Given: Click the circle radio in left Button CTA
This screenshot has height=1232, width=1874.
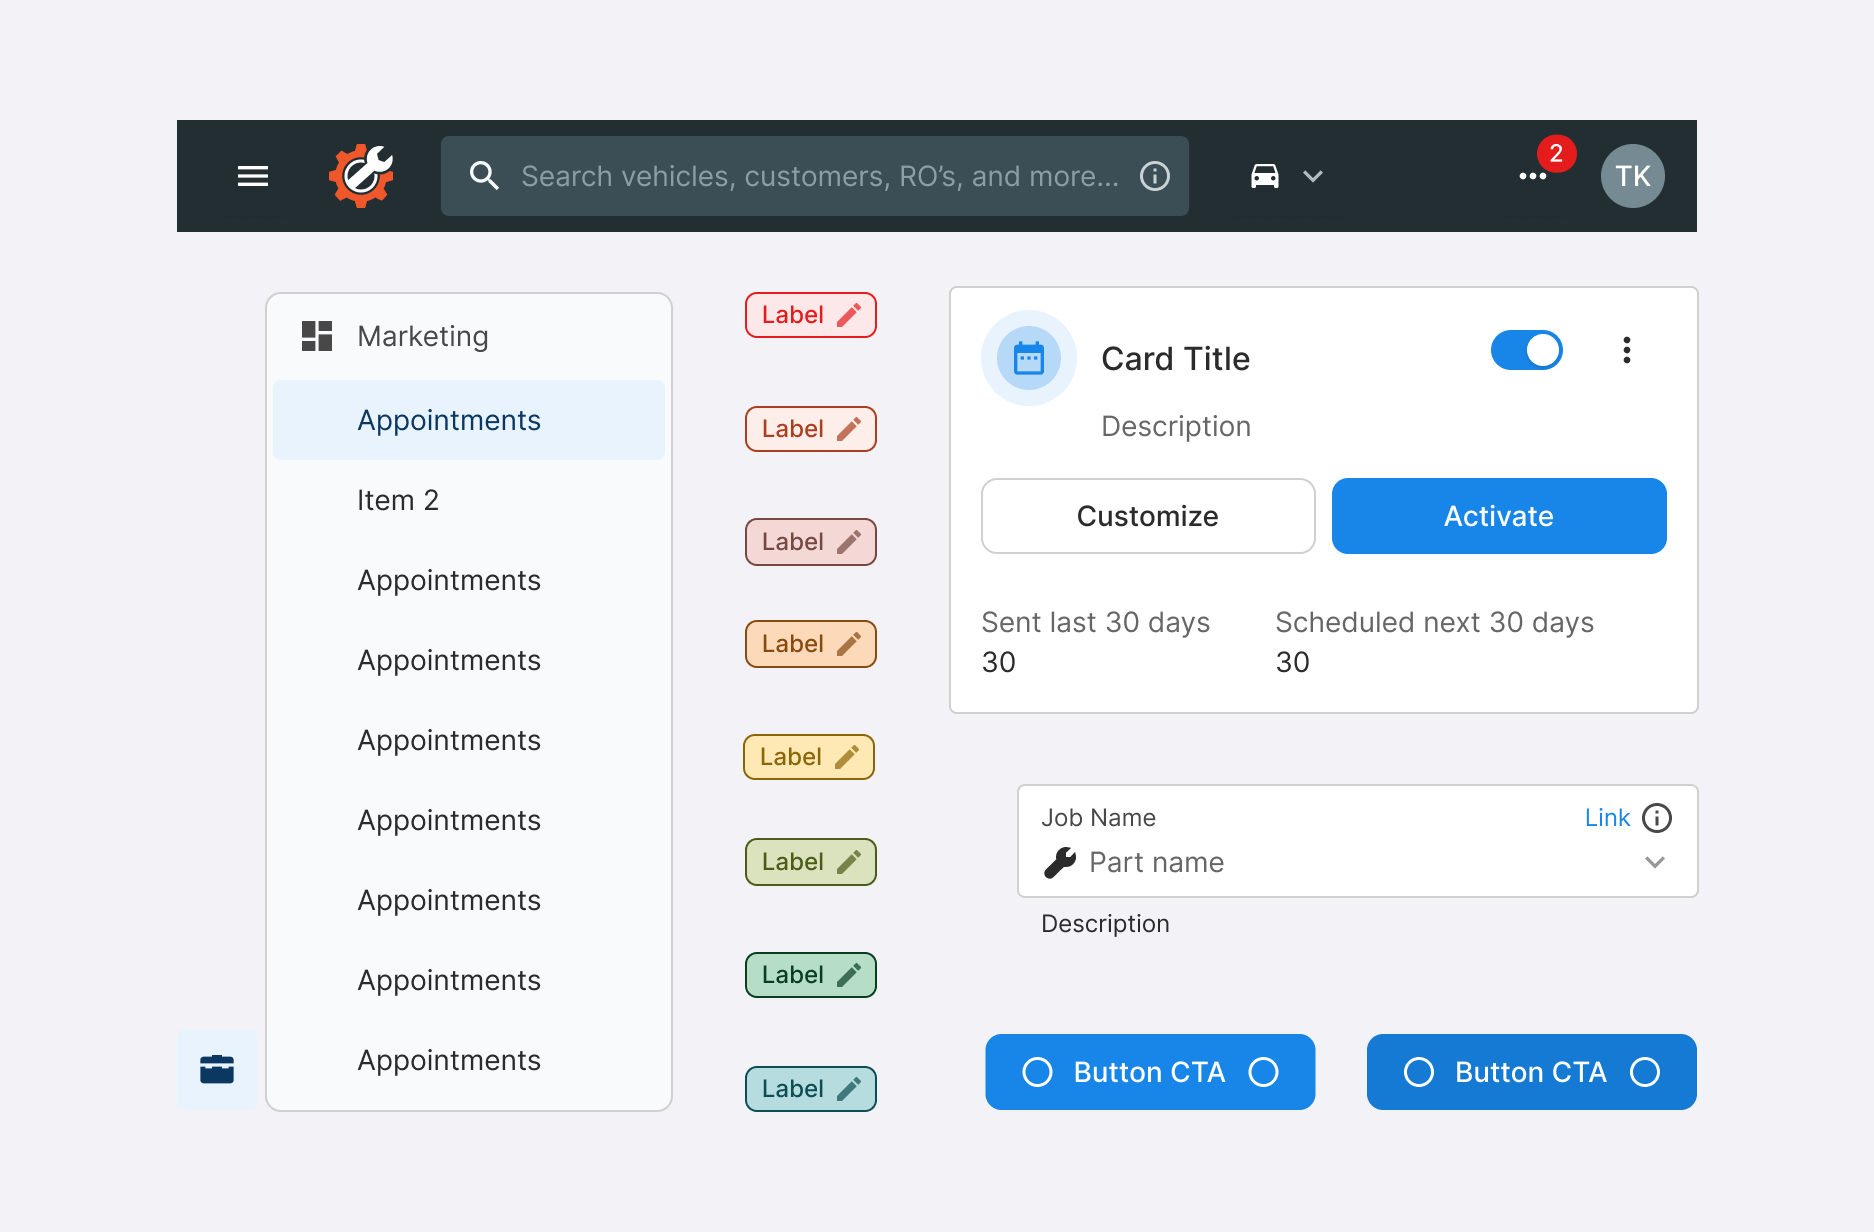Looking at the screenshot, I should [x=1039, y=1071].
